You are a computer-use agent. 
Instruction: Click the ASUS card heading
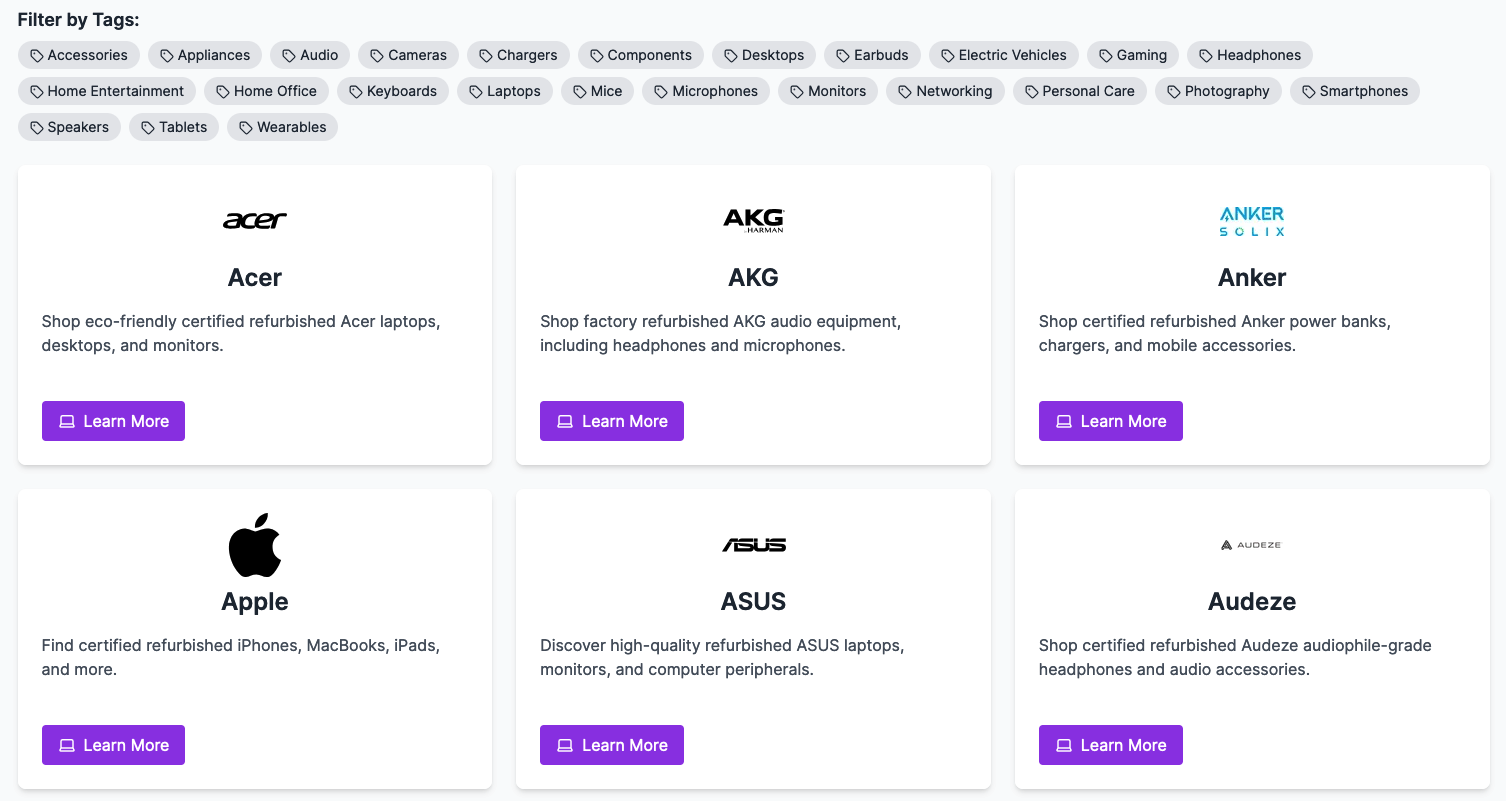(753, 601)
